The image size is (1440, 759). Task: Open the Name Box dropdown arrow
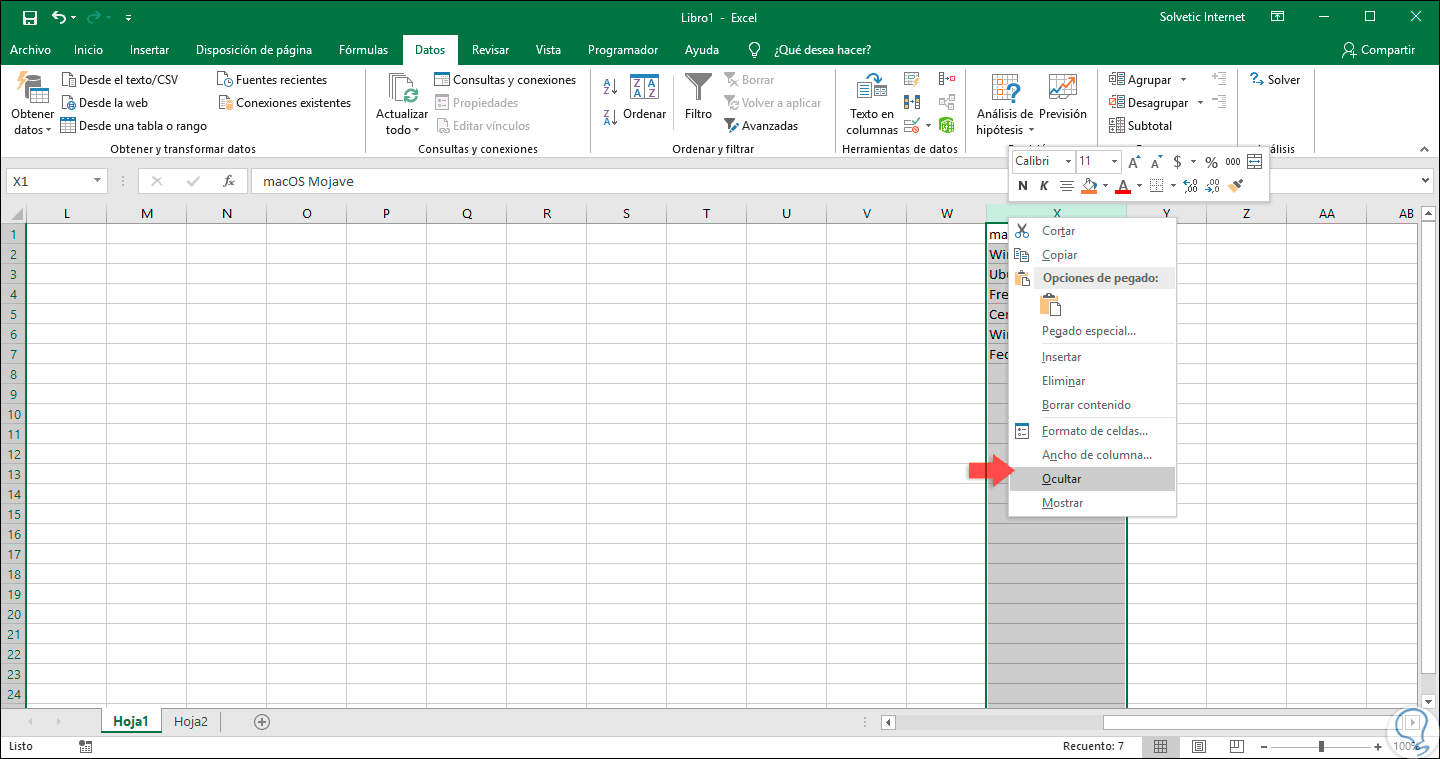(97, 181)
